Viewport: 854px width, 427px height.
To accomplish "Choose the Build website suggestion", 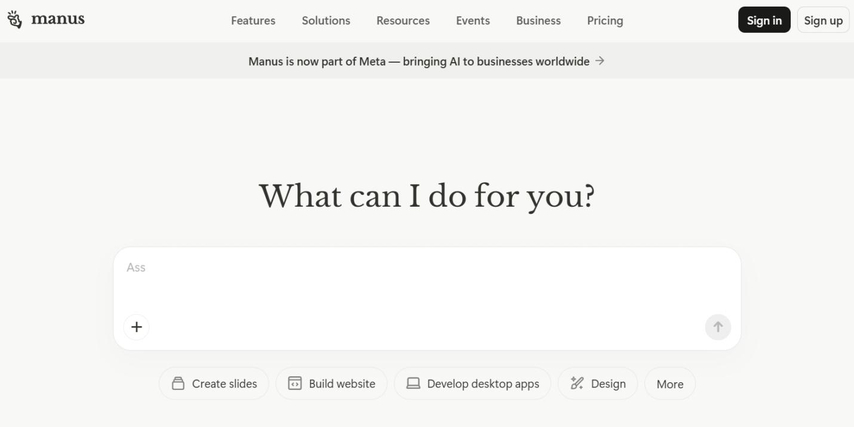I will [x=331, y=383].
